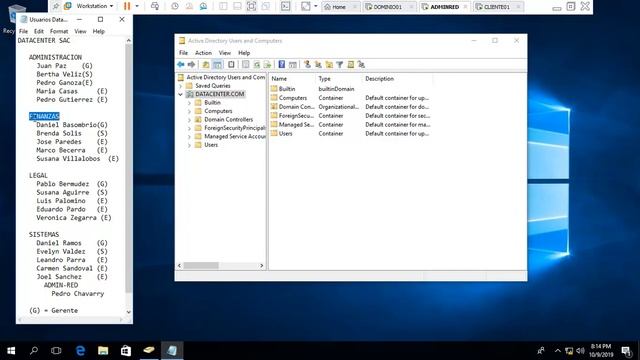The image size is (640, 360).
Task: Click the Create new organizational unit icon
Action: pos(329,64)
